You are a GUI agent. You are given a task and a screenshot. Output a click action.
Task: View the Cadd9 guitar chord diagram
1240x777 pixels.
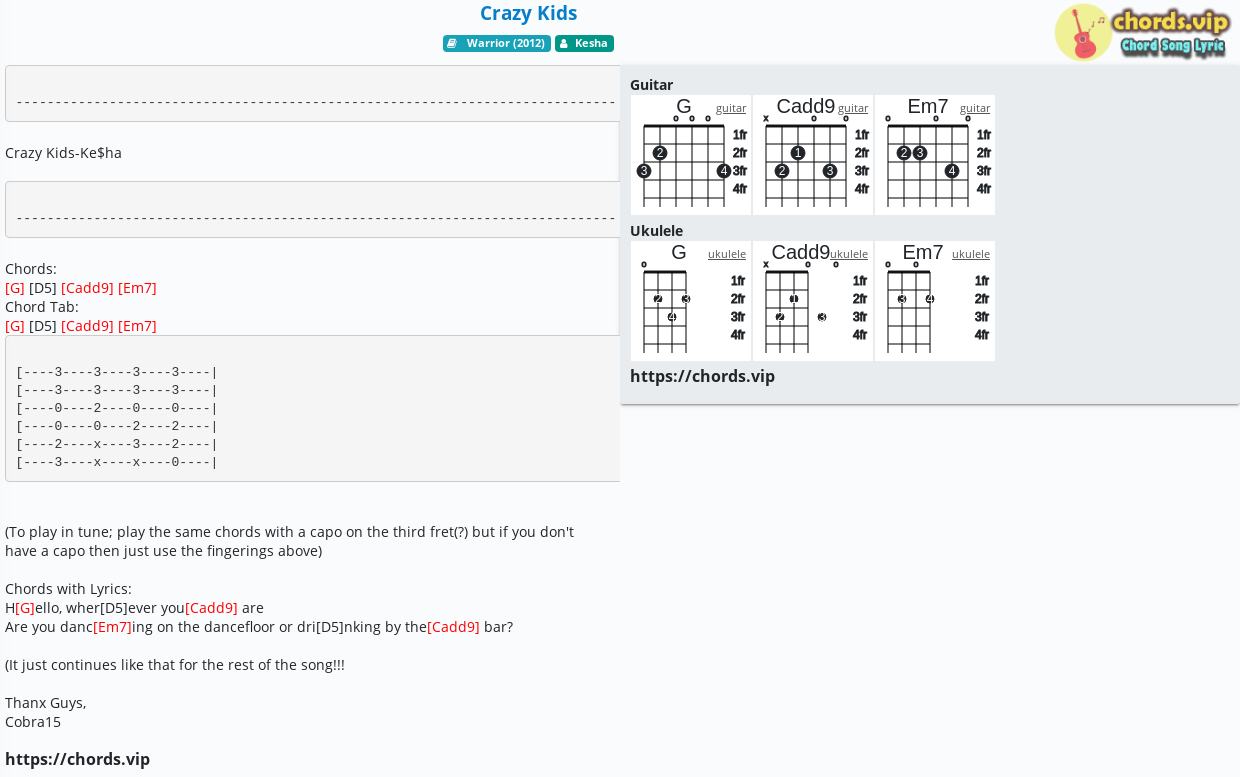[813, 155]
